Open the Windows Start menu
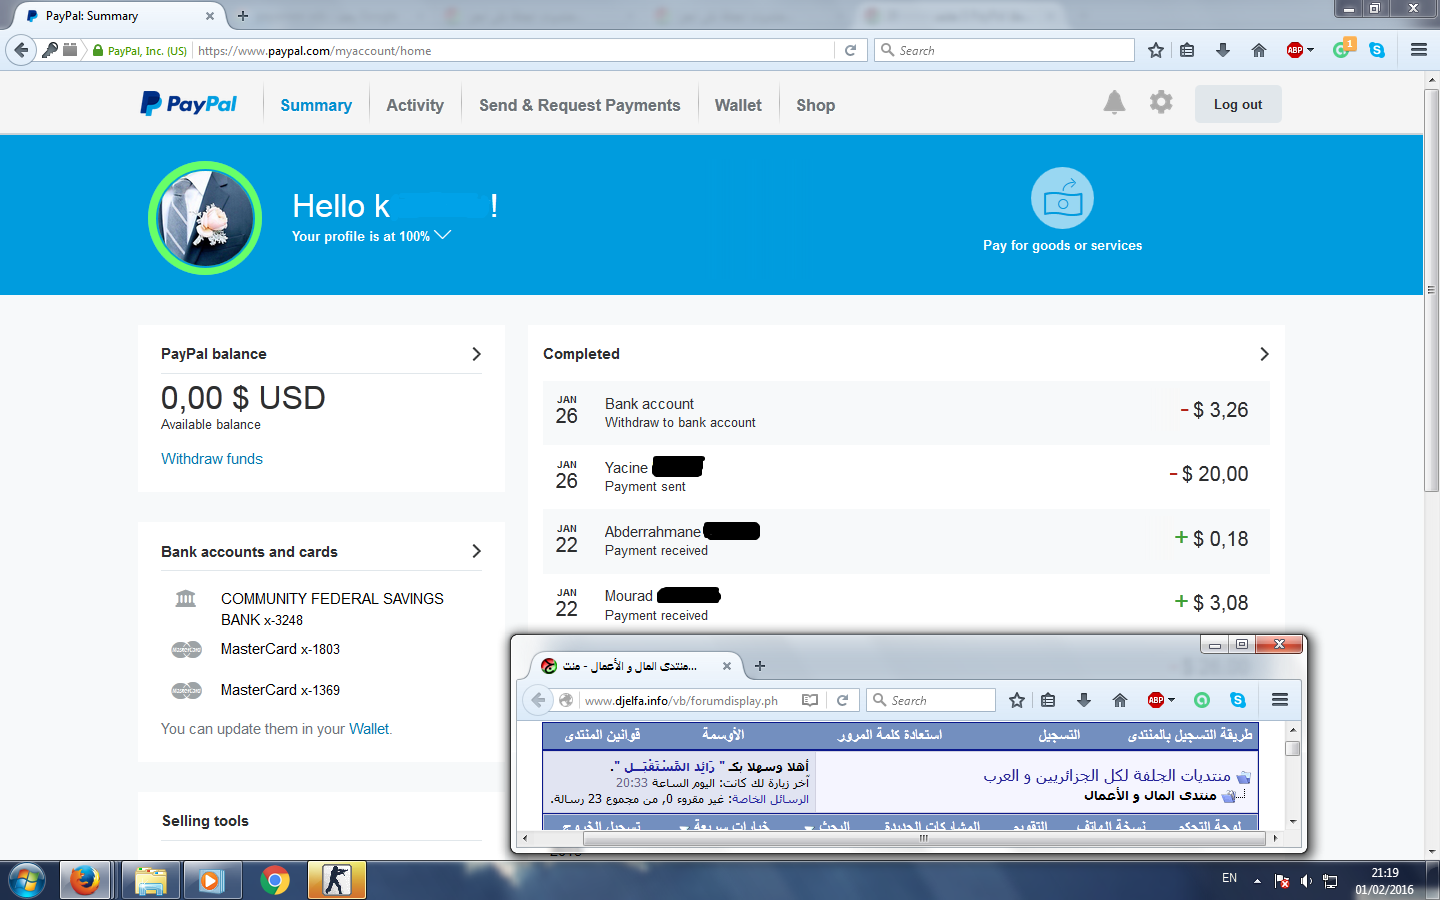1440x900 pixels. 27,881
